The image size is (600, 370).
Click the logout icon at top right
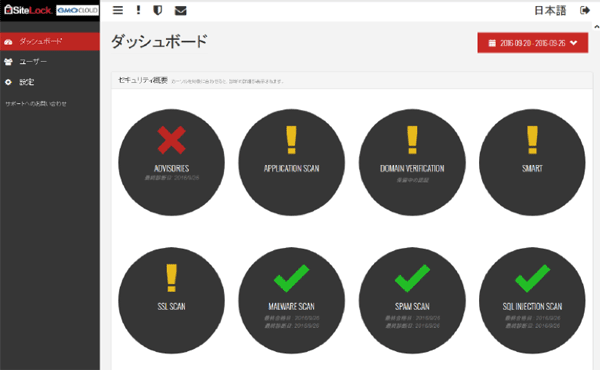tap(585, 10)
